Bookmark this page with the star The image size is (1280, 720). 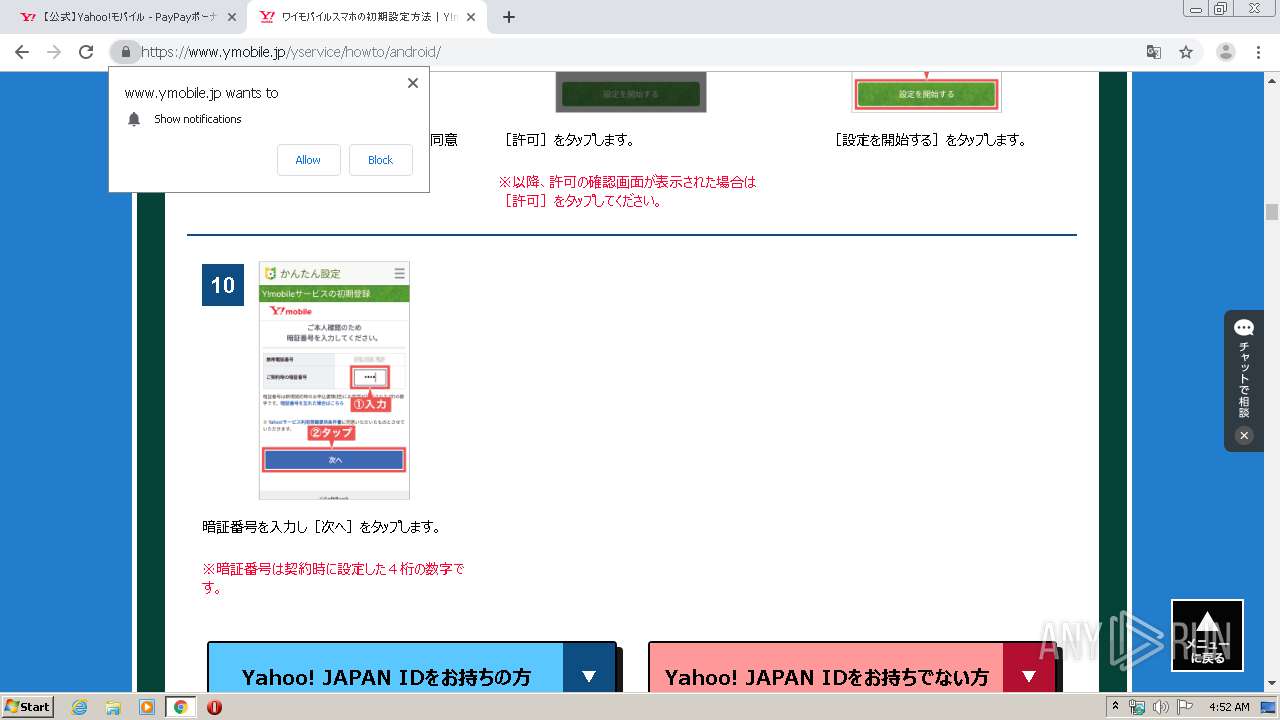click(x=1186, y=52)
